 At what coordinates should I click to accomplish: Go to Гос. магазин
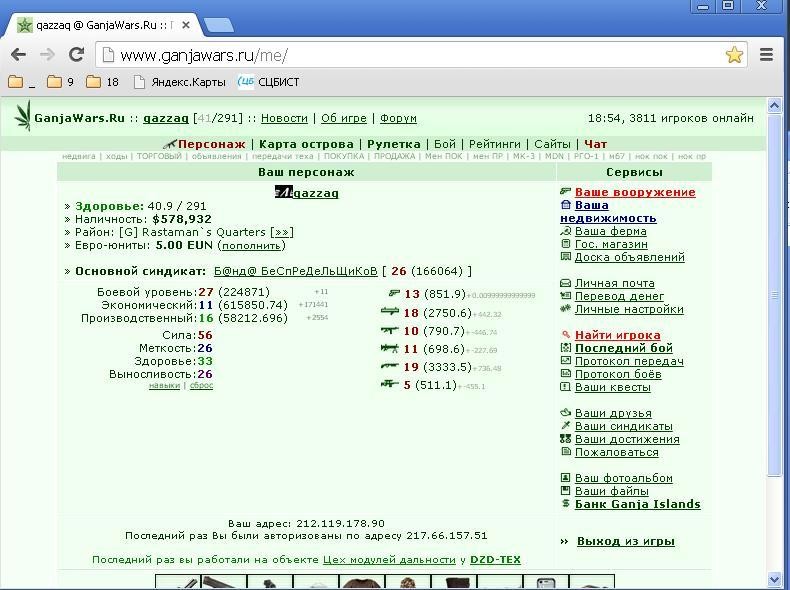[x=611, y=244]
